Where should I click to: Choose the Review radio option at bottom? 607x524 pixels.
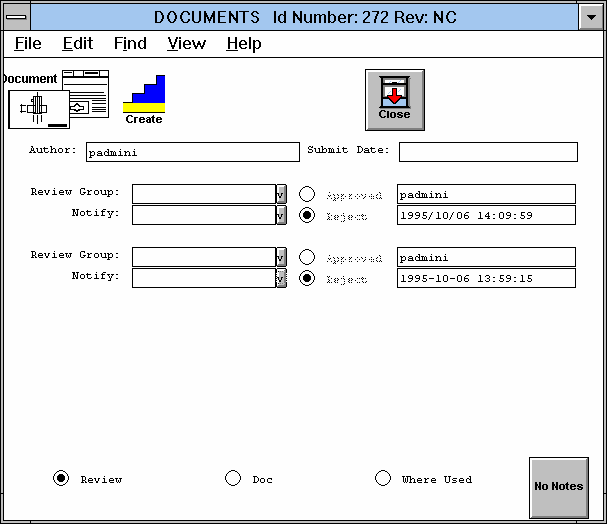coord(61,479)
